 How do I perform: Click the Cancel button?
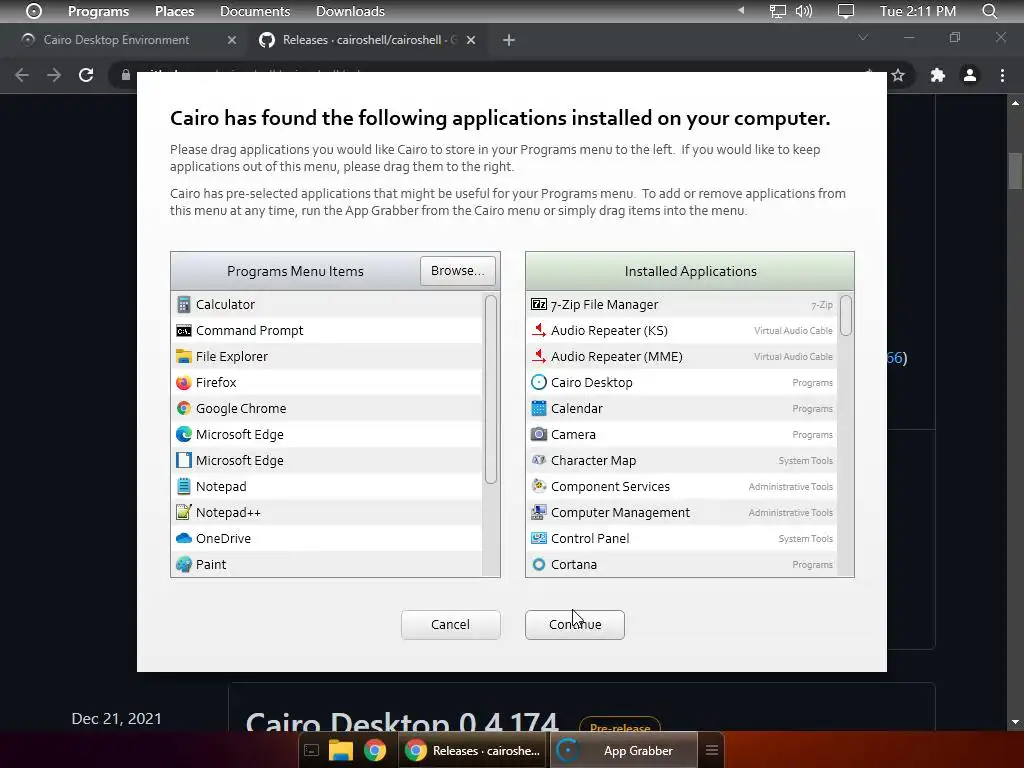[451, 624]
